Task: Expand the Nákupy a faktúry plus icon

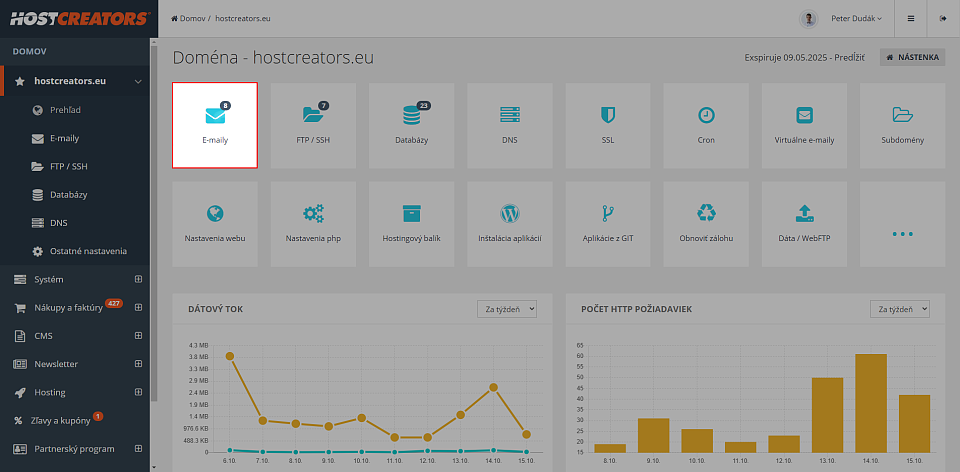Action: (138, 307)
